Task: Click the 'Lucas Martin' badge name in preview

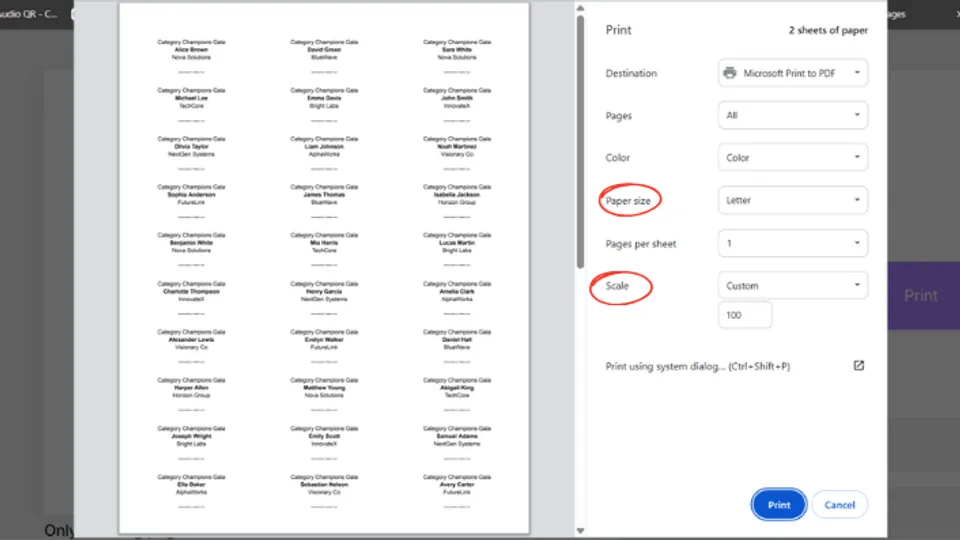Action: (x=457, y=242)
